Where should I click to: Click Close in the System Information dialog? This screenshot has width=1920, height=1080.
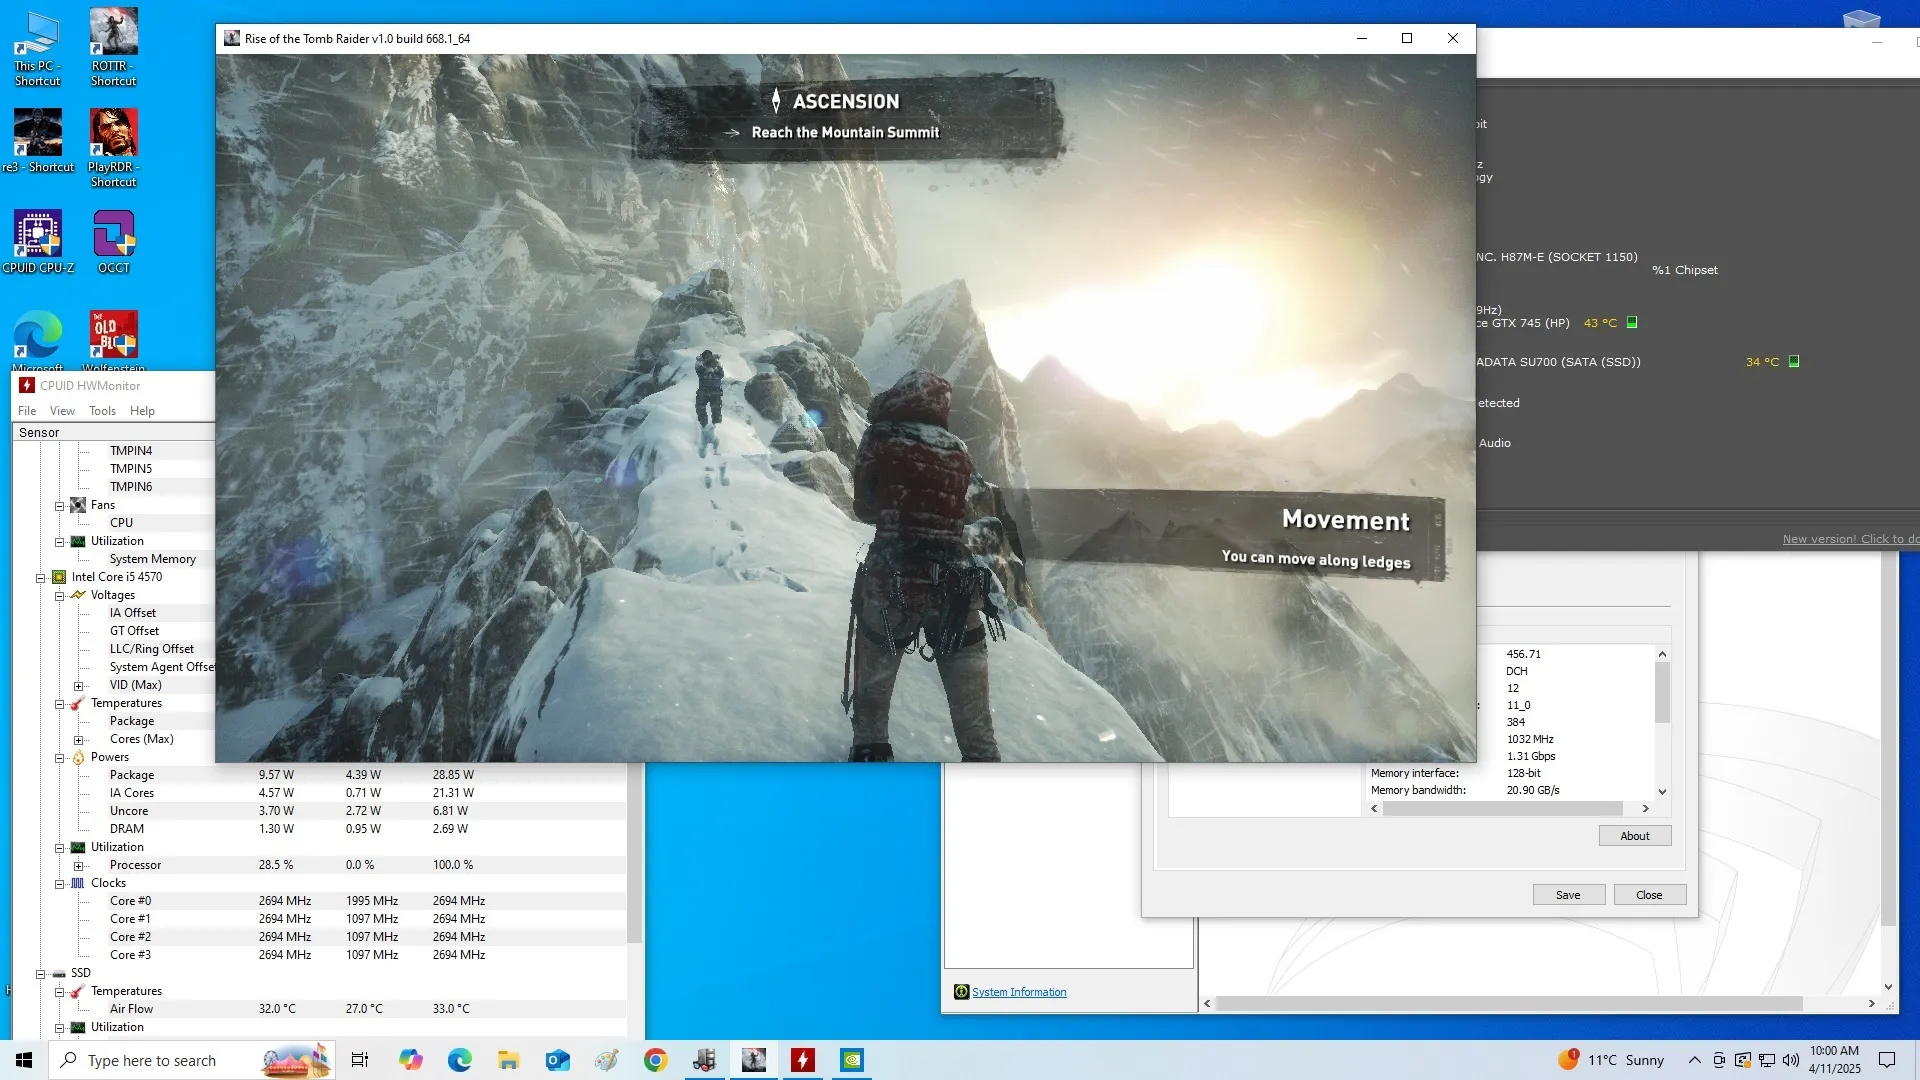click(1649, 895)
